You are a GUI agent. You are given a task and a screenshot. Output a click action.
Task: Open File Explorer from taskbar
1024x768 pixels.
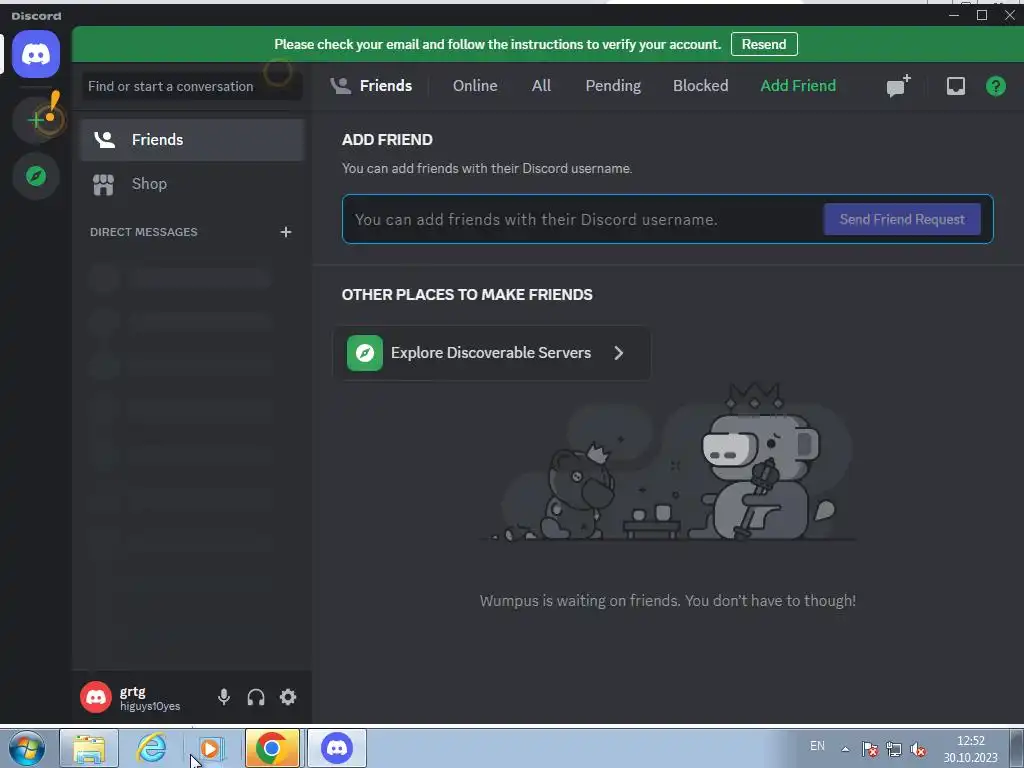tap(89, 748)
